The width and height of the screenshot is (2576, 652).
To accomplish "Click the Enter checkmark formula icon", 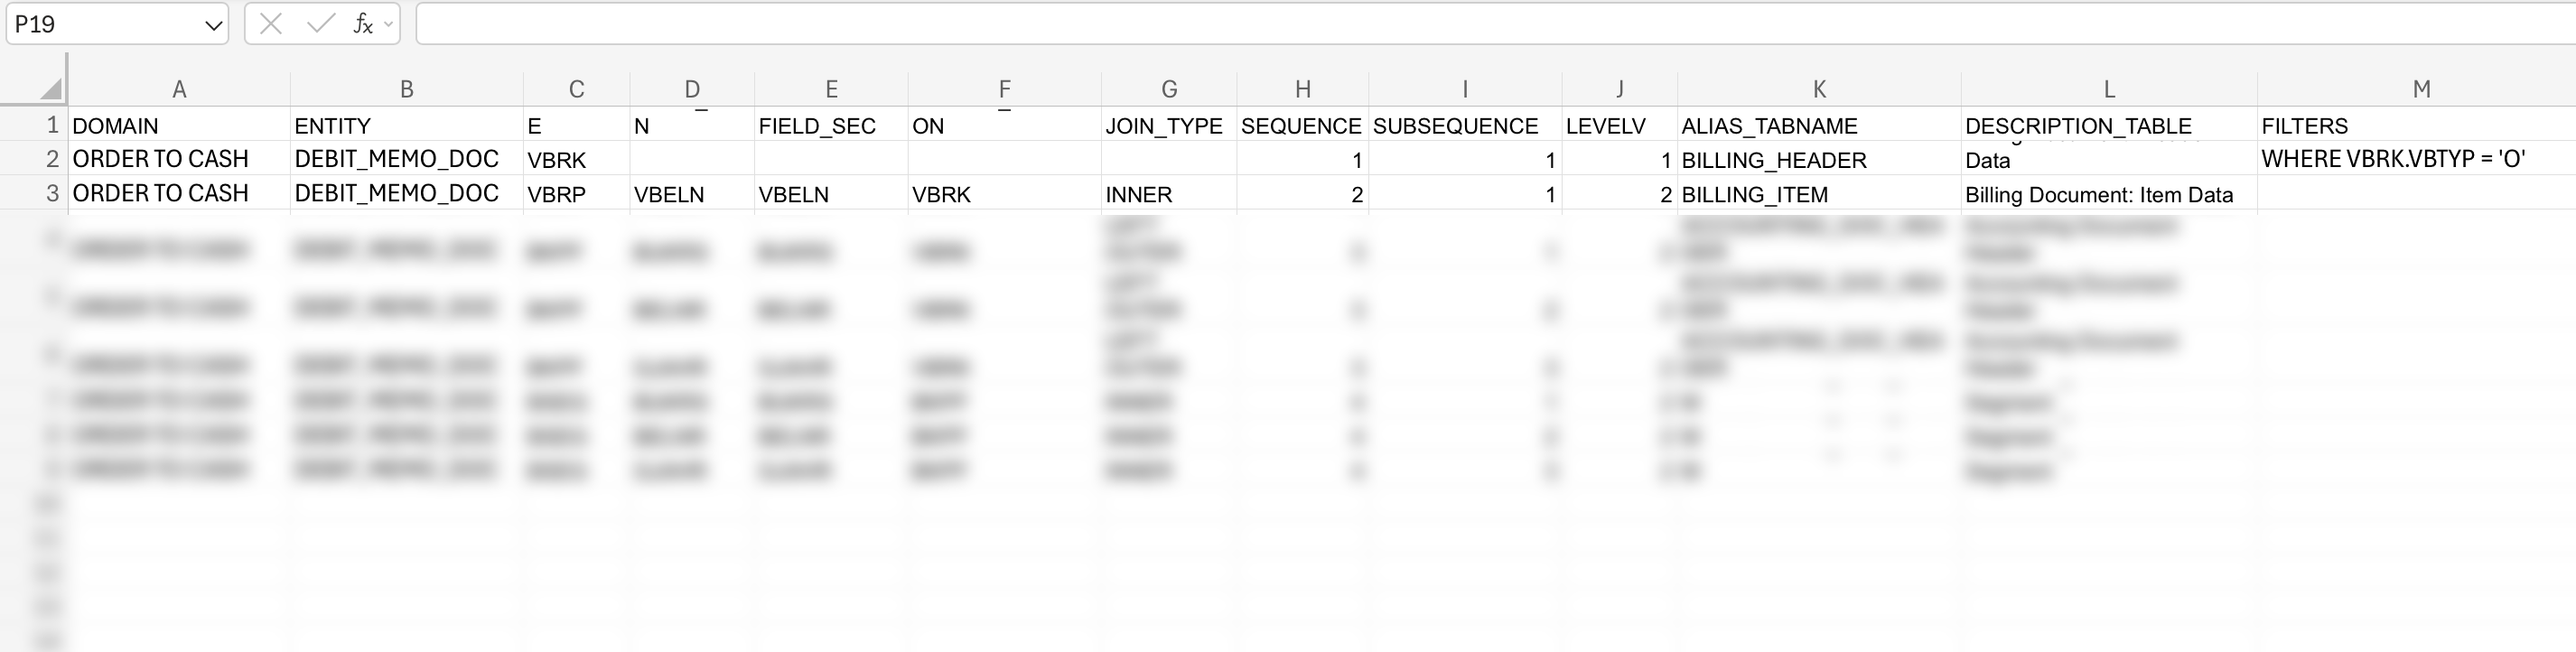I will pyautogui.click(x=320, y=24).
